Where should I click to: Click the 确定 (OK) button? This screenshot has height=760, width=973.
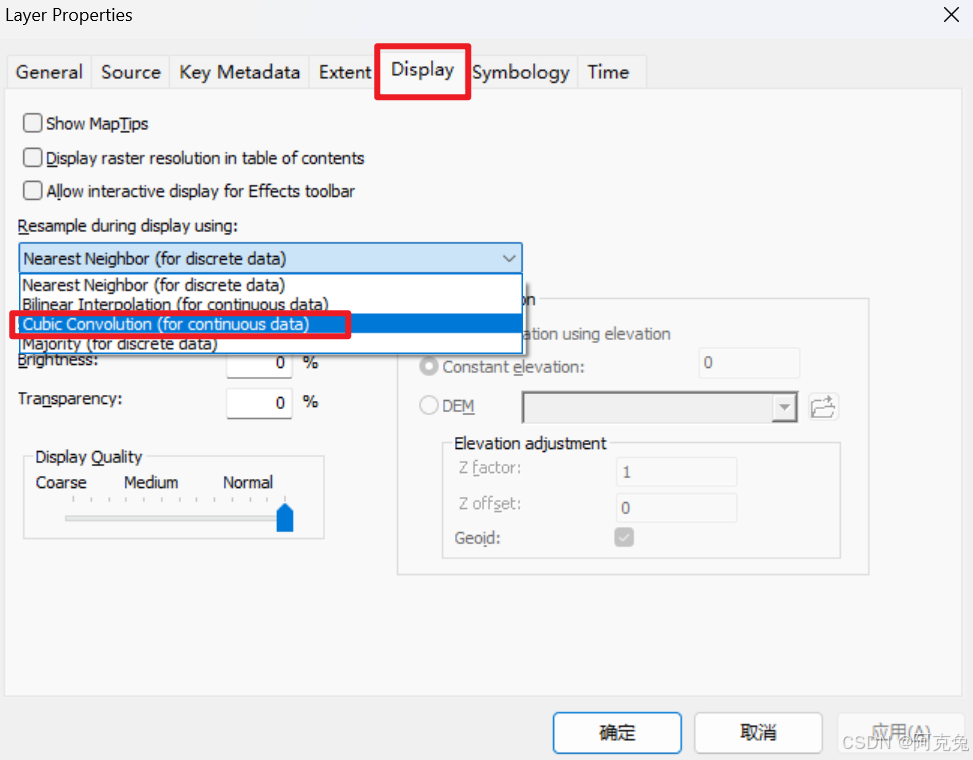pos(617,733)
